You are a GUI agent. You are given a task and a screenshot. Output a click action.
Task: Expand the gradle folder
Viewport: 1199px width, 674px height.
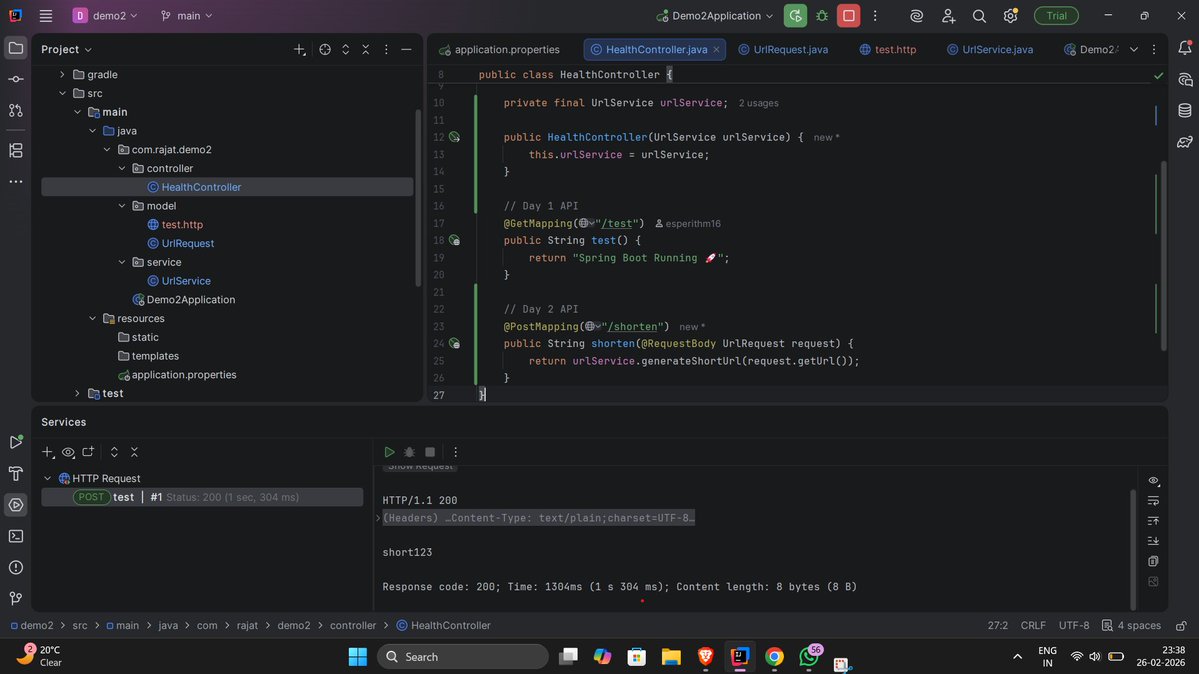62,74
